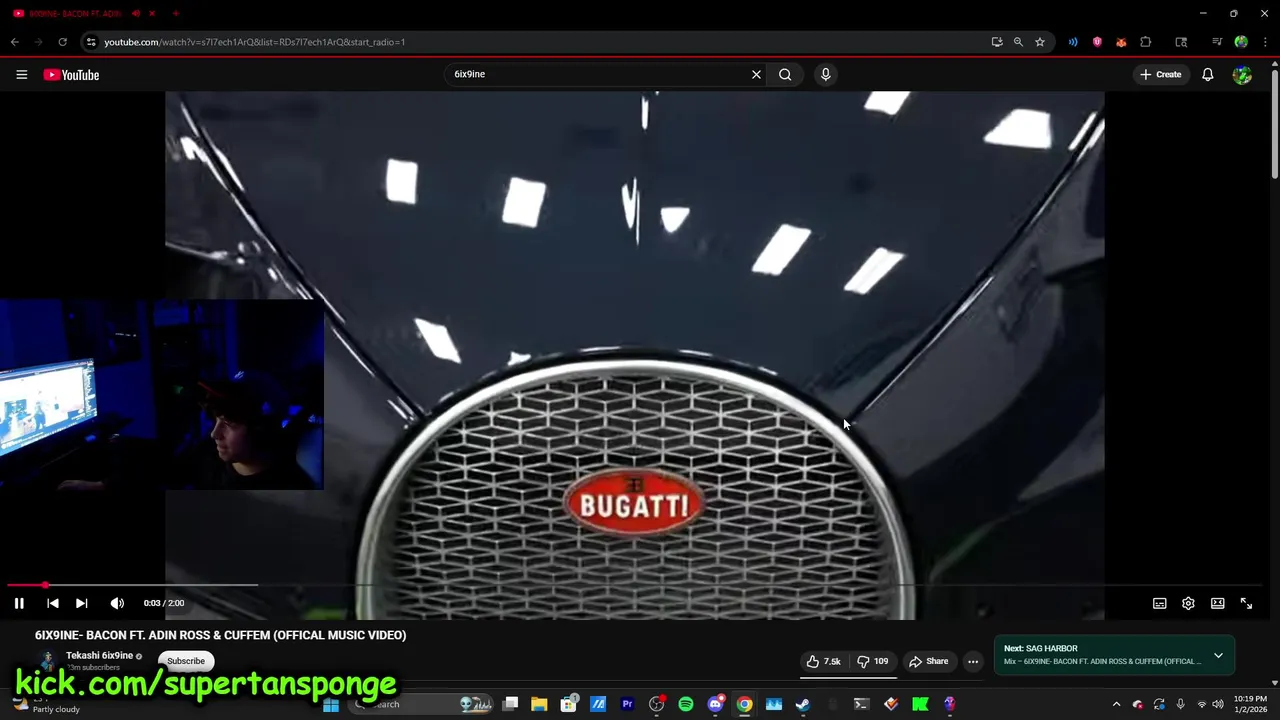Share the video

pyautogui.click(x=928, y=661)
